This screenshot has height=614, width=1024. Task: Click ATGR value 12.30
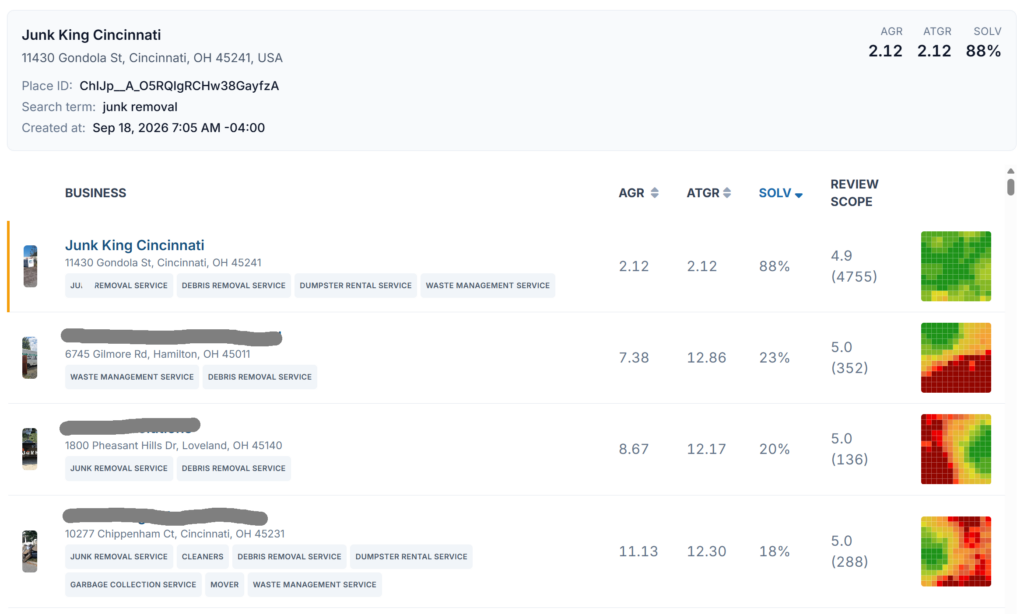tap(706, 551)
